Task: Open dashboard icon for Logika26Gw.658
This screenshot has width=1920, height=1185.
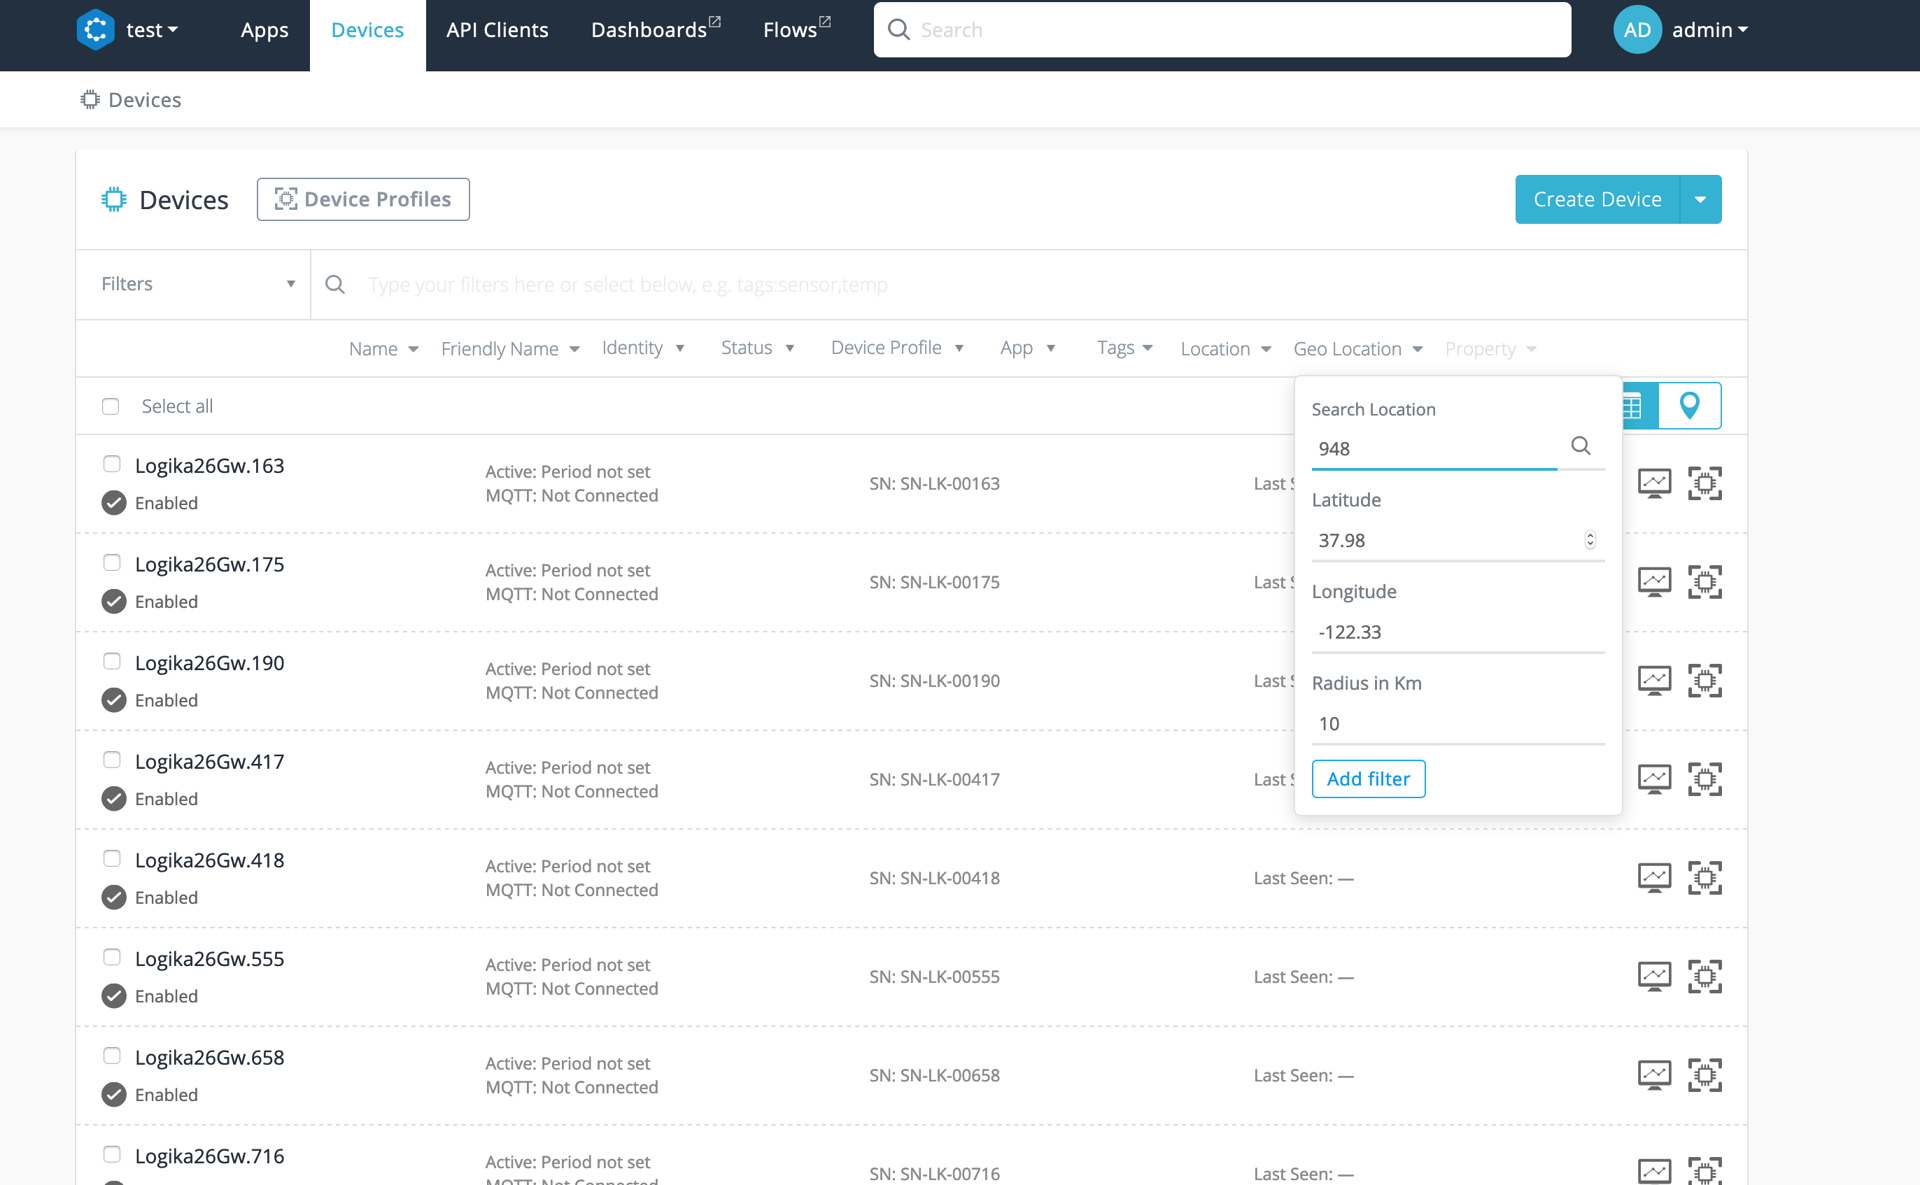Action: tap(1654, 1075)
